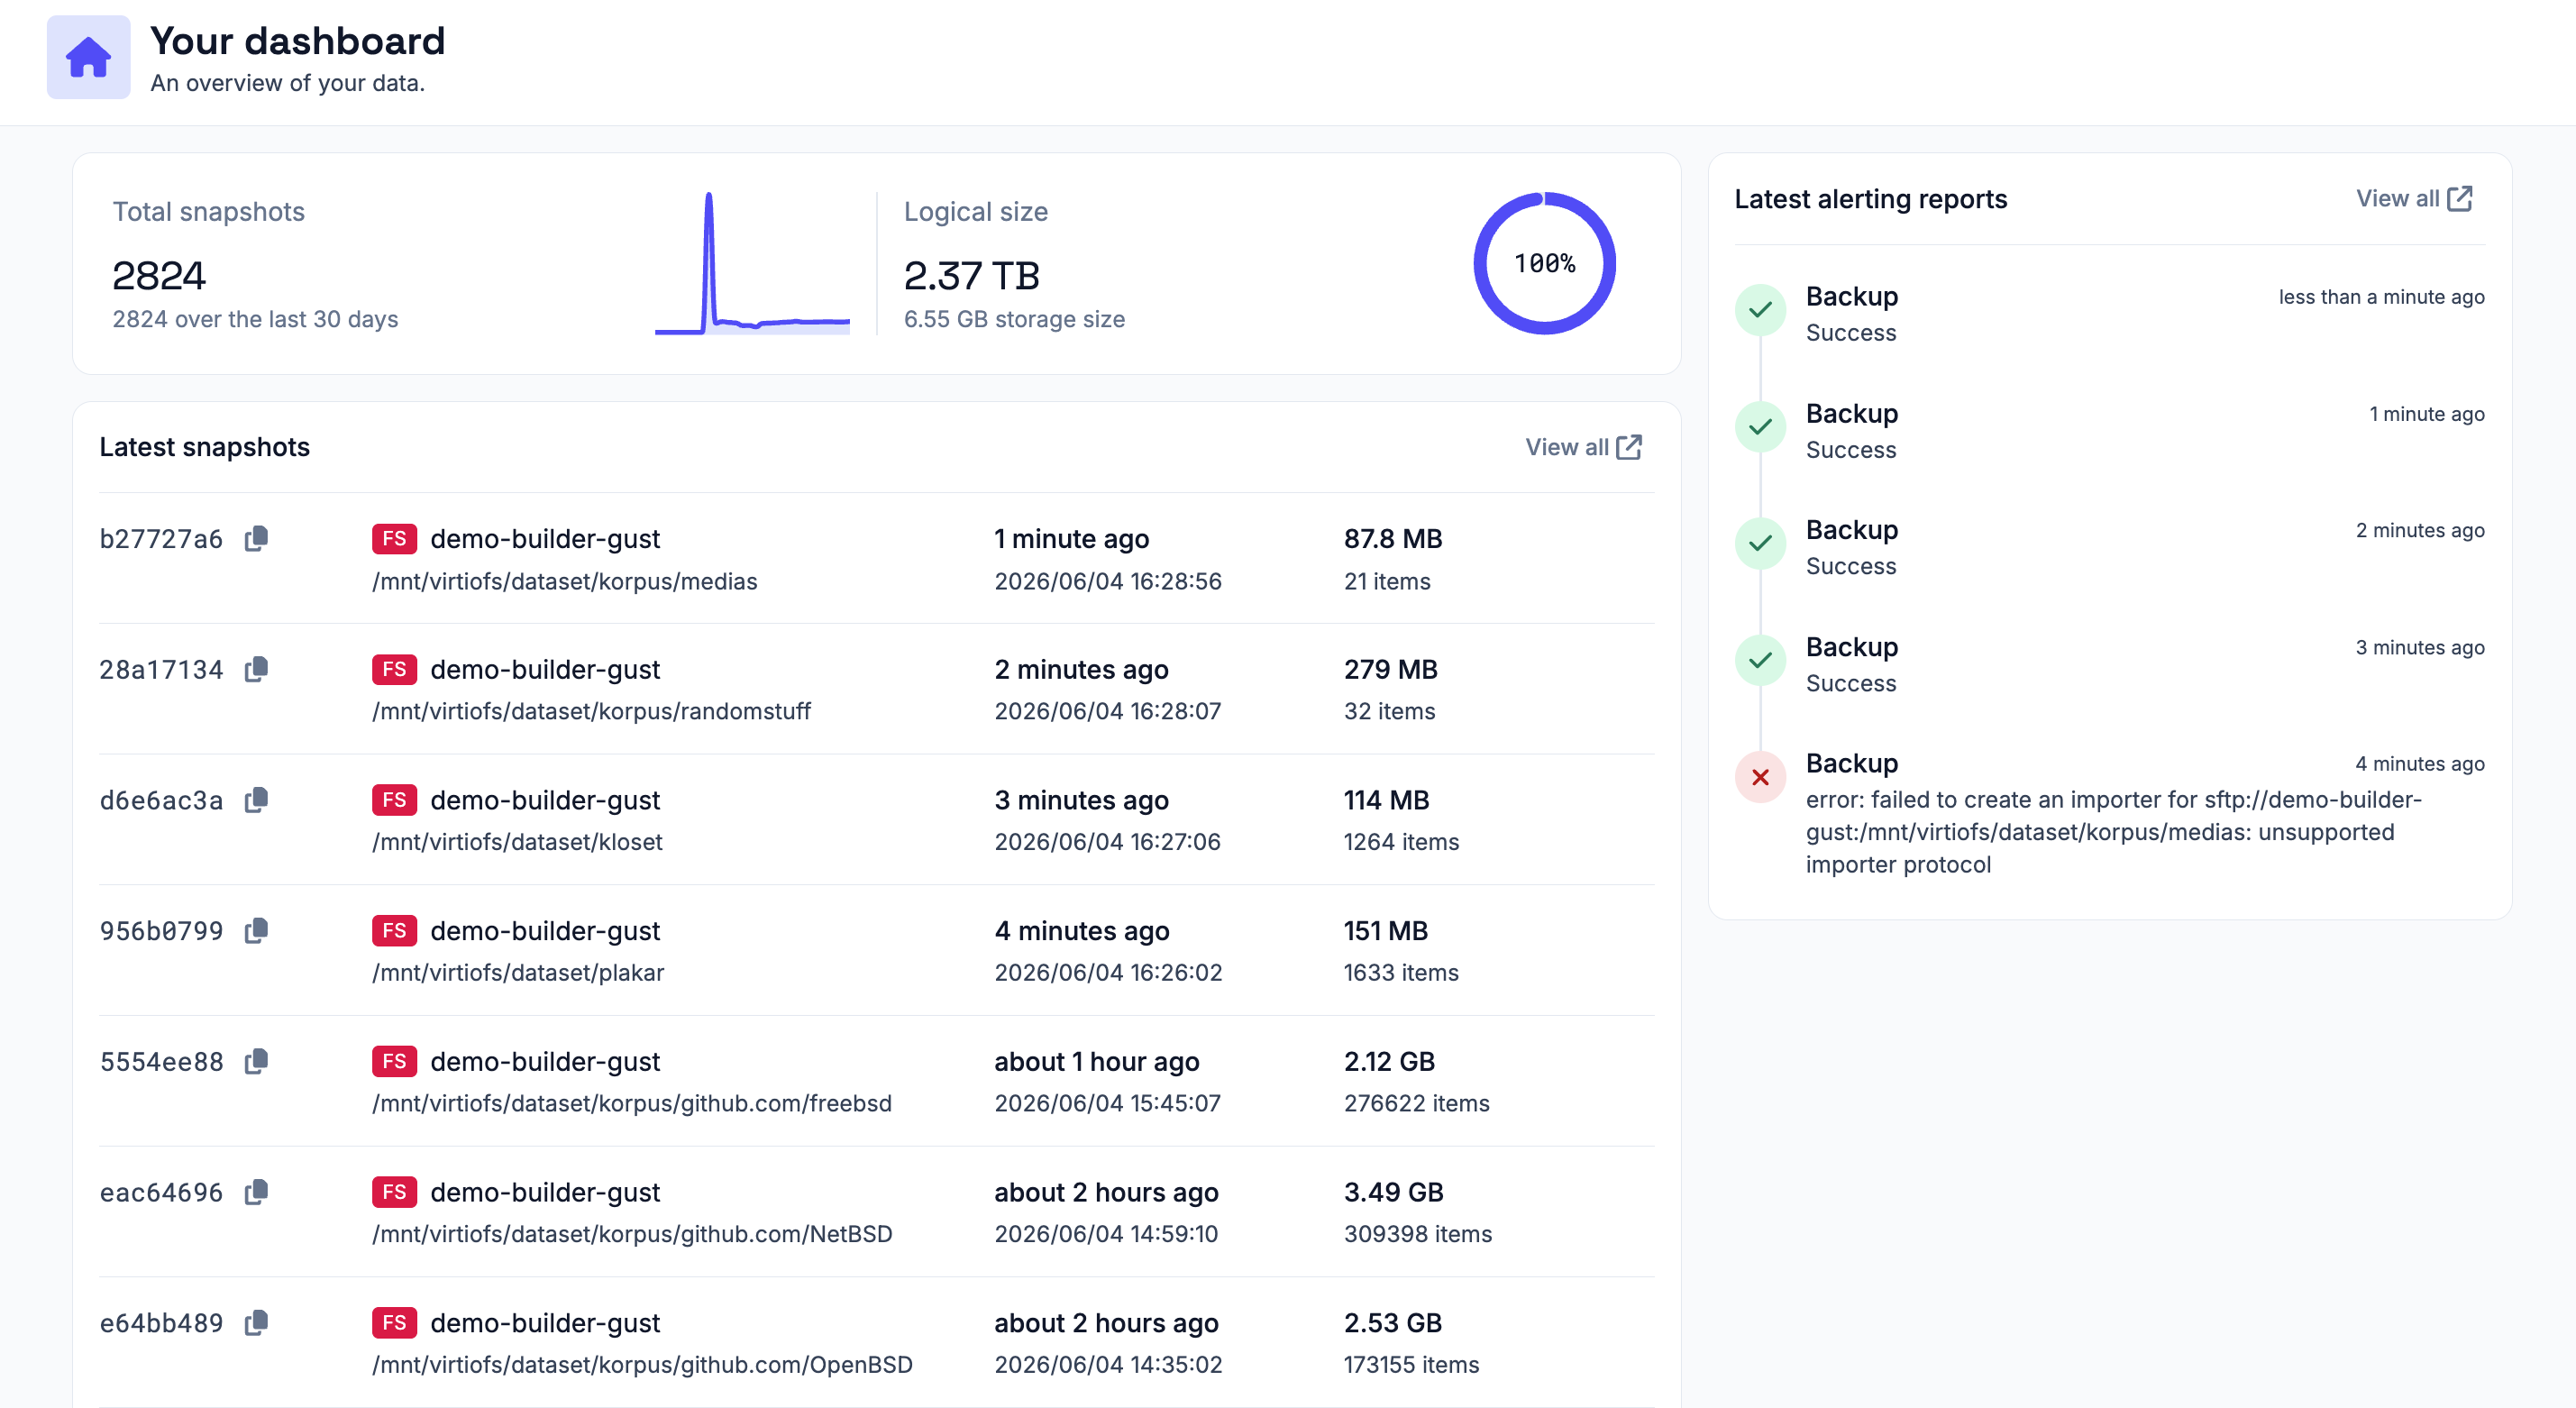Image resolution: width=2576 pixels, height=1408 pixels.
Task: Copy snapshot ID e64bb489
Action: click(257, 1323)
